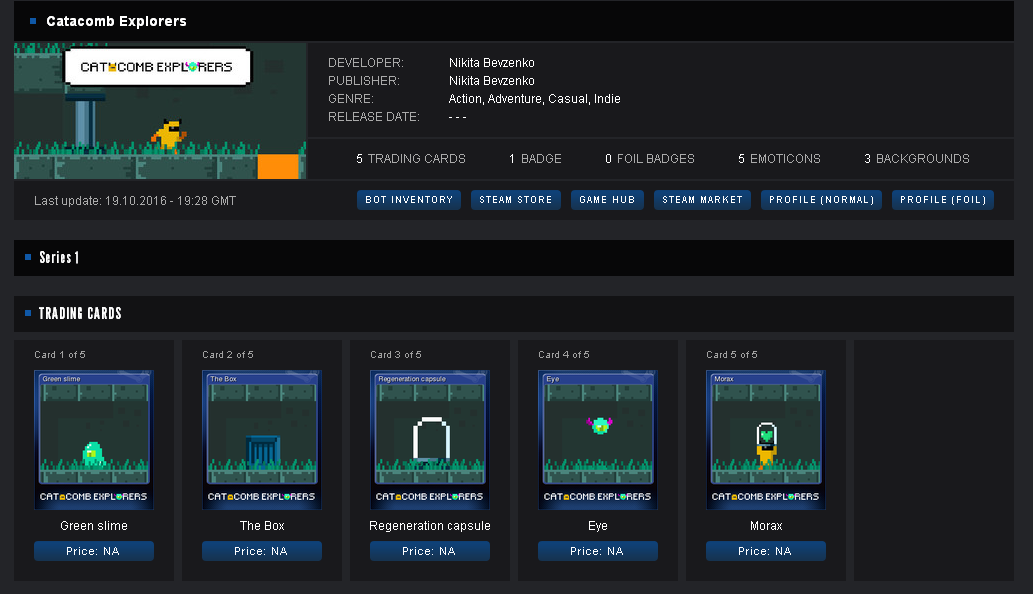This screenshot has width=1033, height=594.
Task: Open the Steam Store page button
Action: (x=515, y=200)
